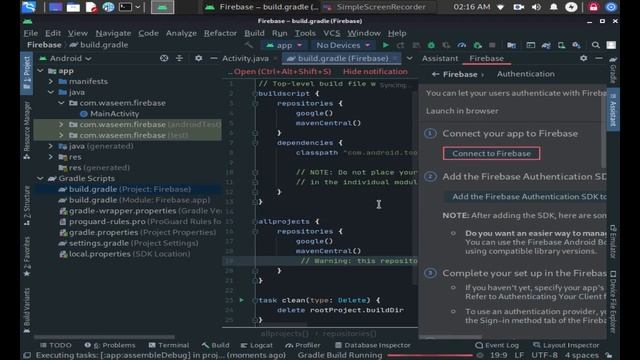Switch to the Assistant tab
This screenshot has width=640, height=360.
[440, 58]
